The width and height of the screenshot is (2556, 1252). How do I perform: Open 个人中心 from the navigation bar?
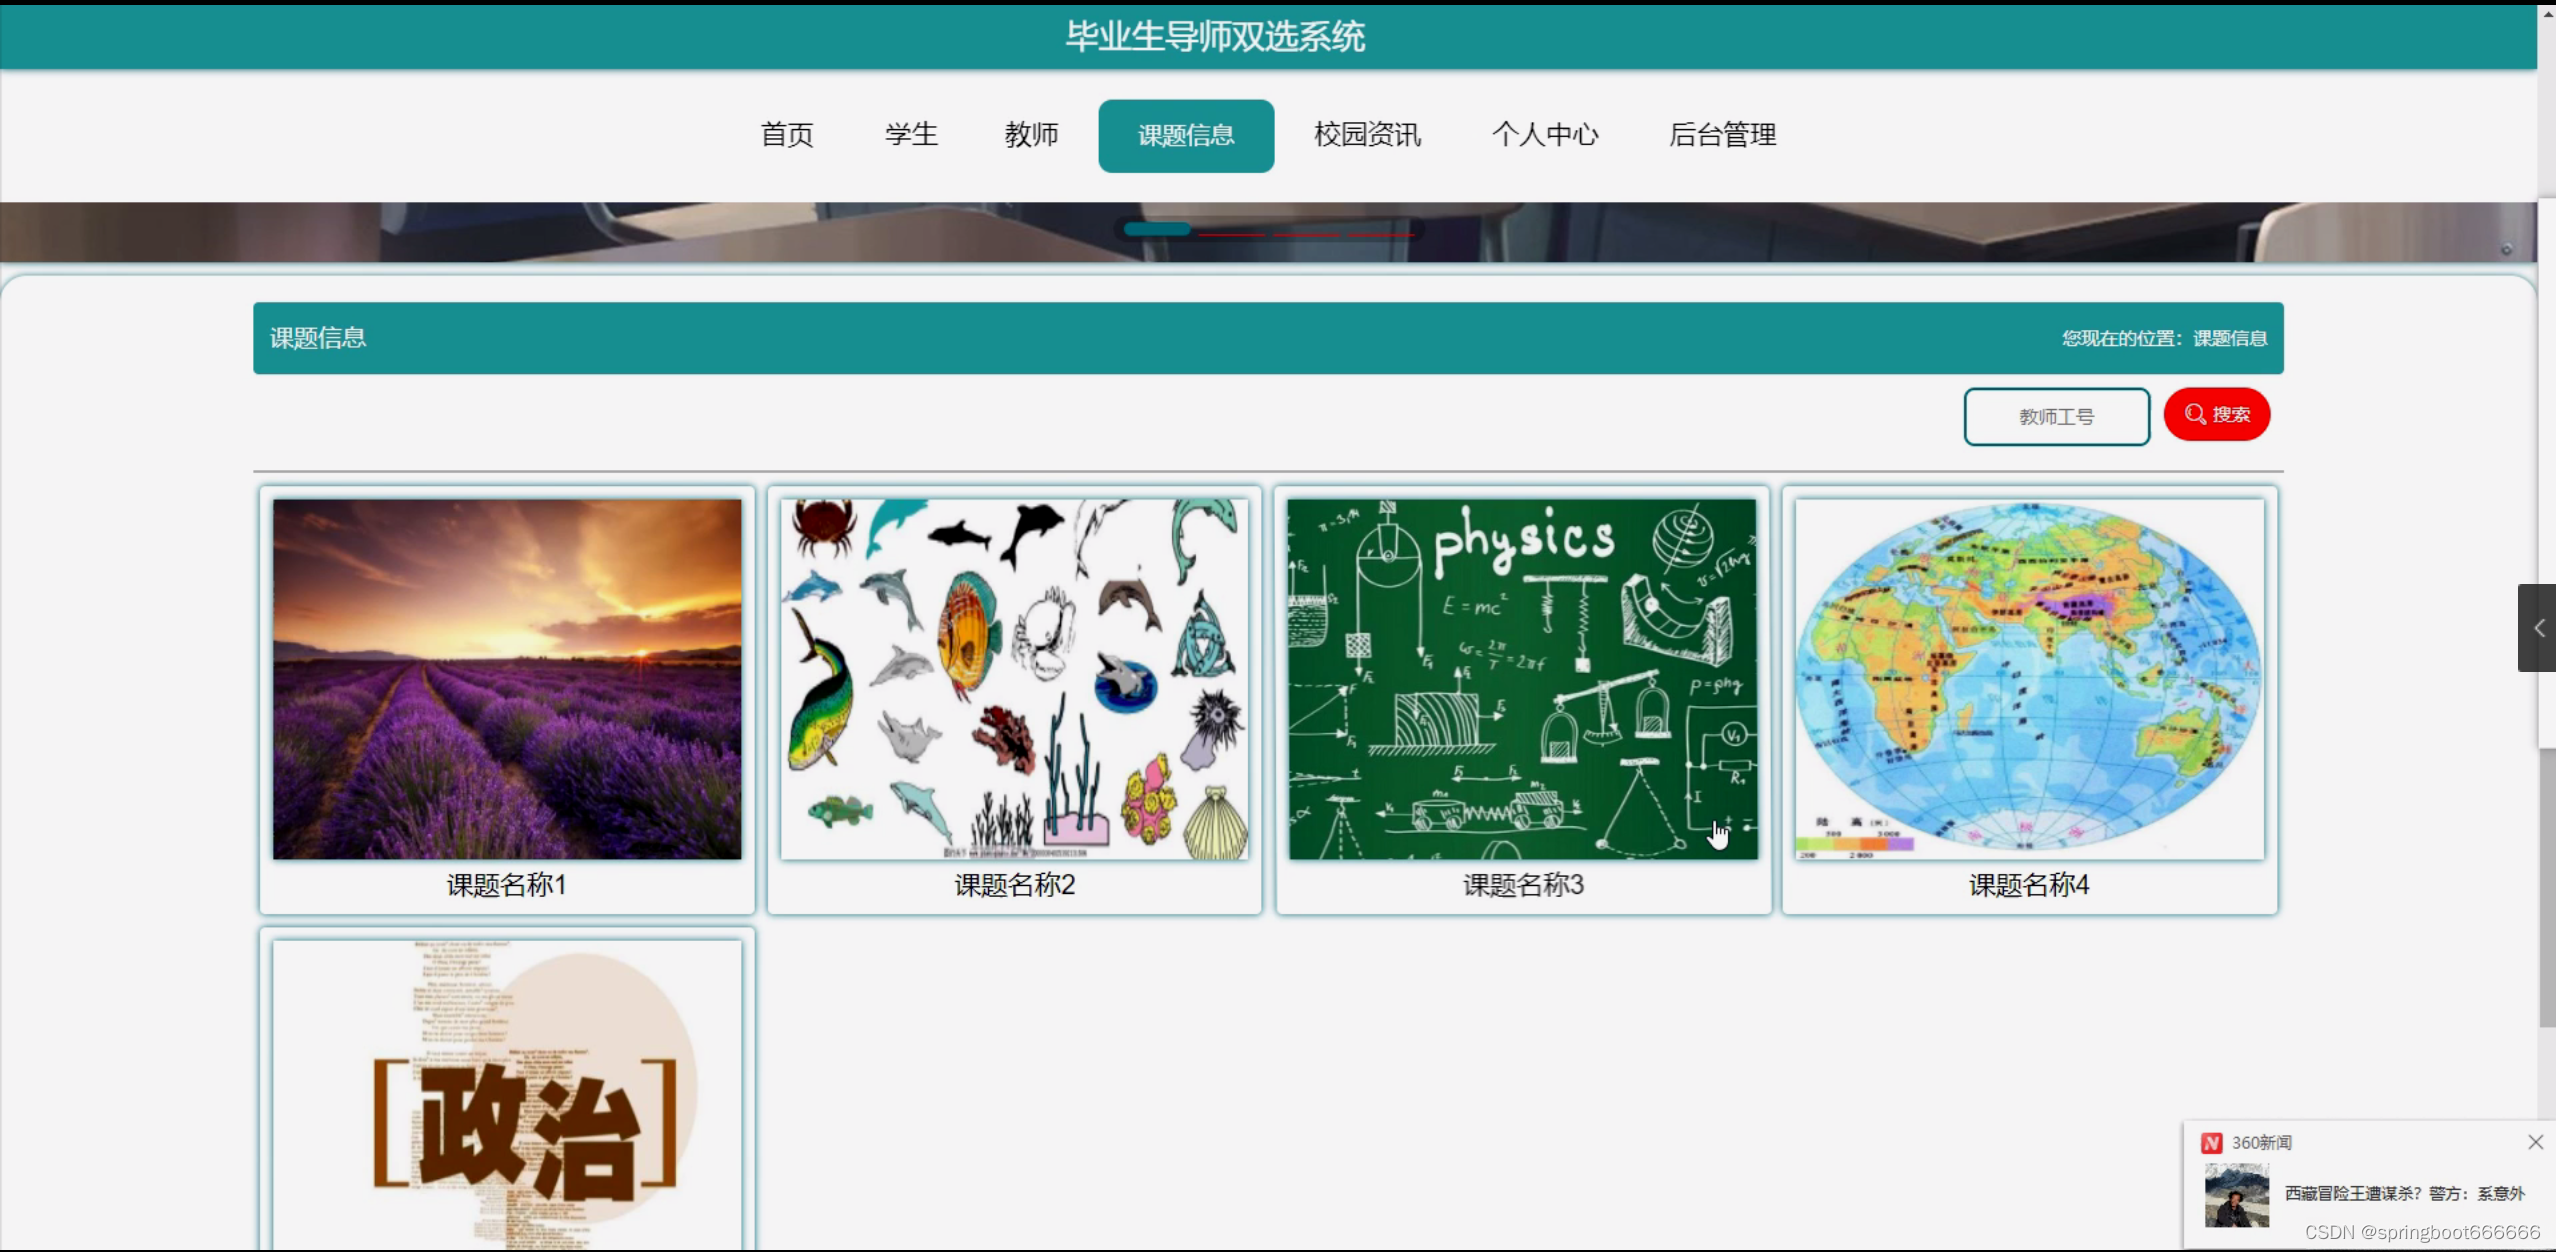[x=1545, y=135]
